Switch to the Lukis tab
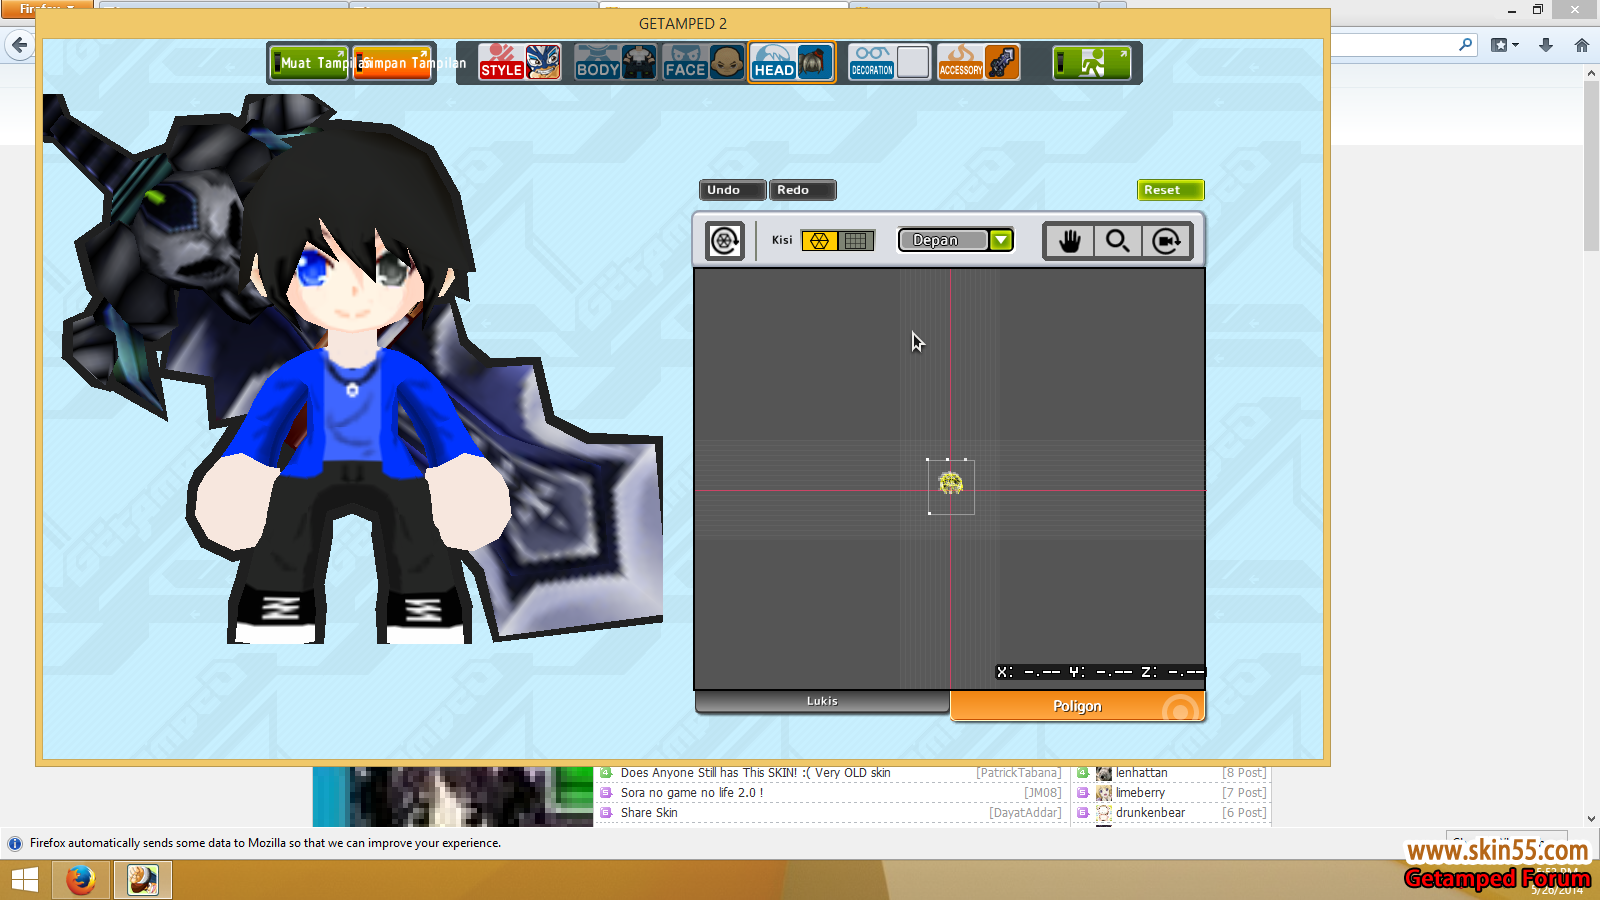 click(x=822, y=702)
